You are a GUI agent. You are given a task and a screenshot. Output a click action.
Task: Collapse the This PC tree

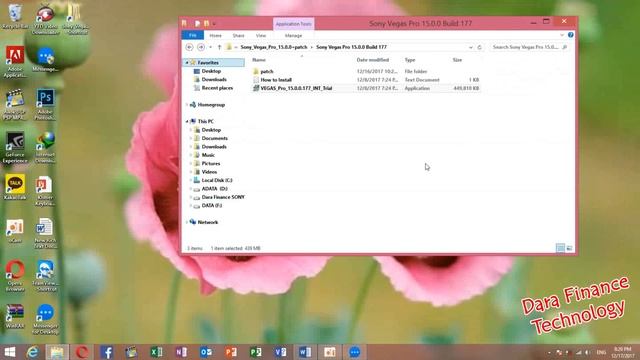click(x=187, y=122)
